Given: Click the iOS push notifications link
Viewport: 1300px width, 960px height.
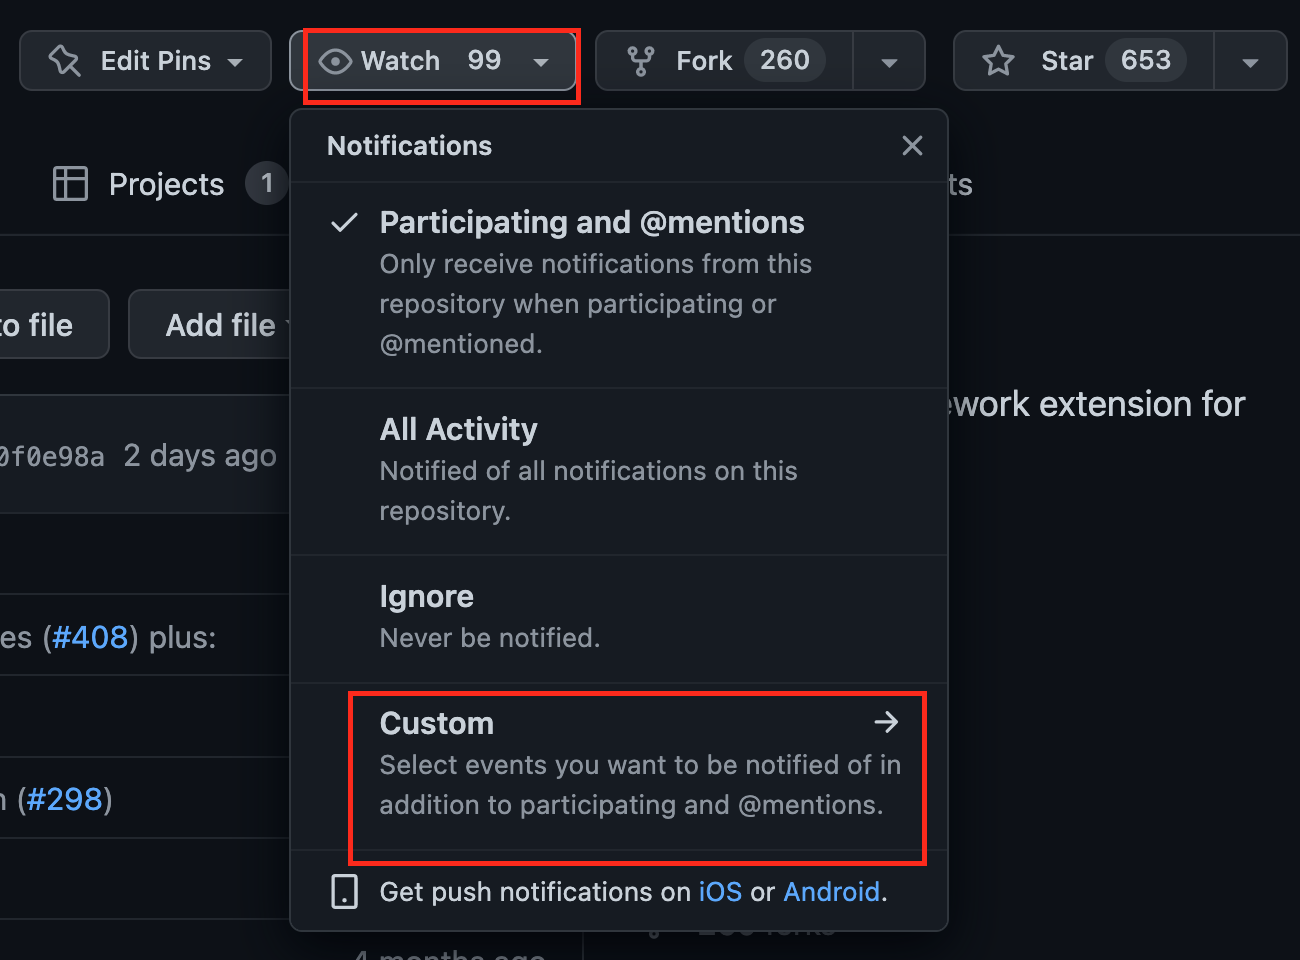Looking at the screenshot, I should click(720, 891).
